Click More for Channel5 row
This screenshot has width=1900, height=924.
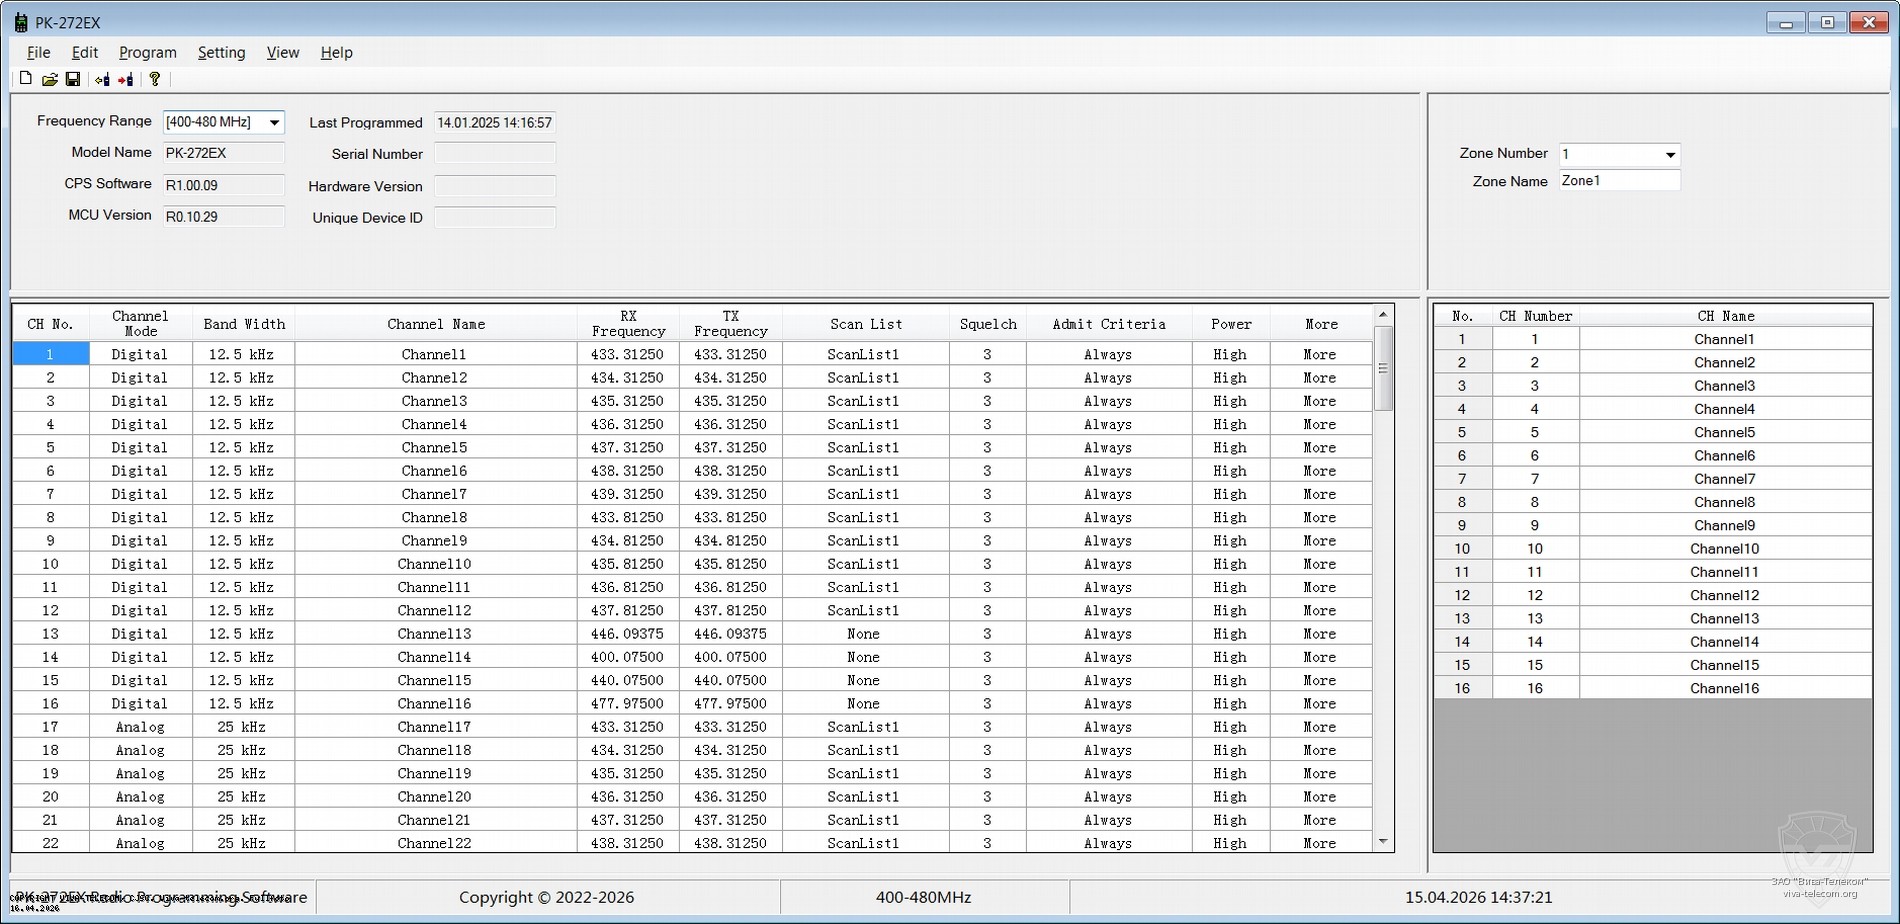[1319, 448]
